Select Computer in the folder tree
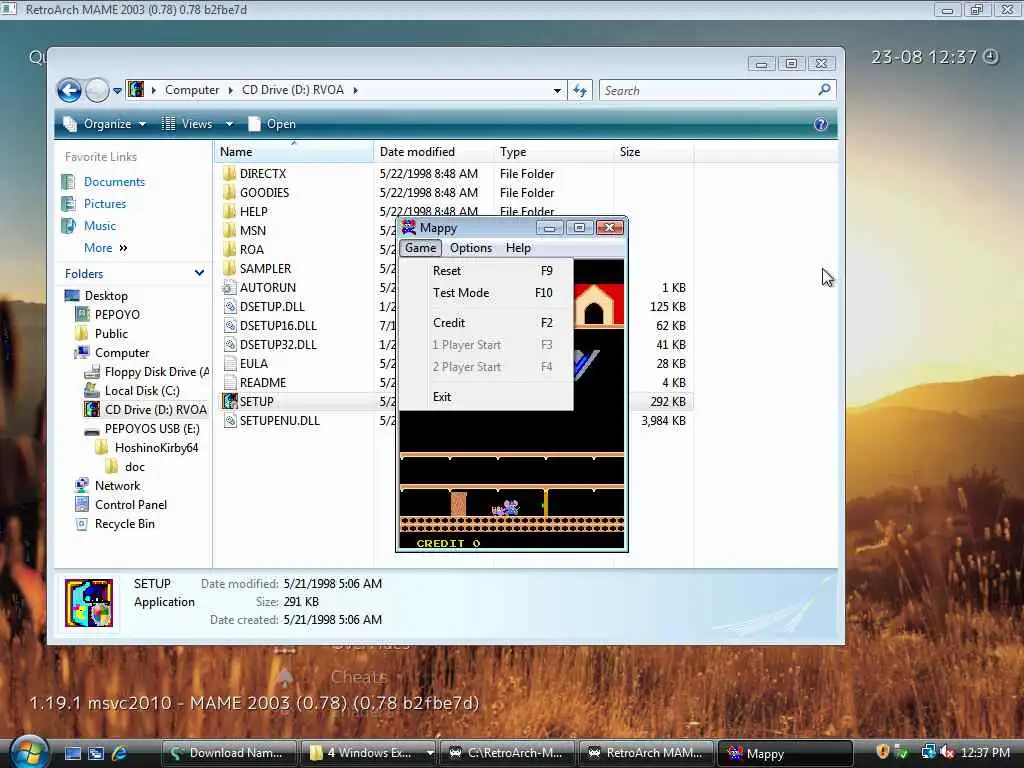 121,353
